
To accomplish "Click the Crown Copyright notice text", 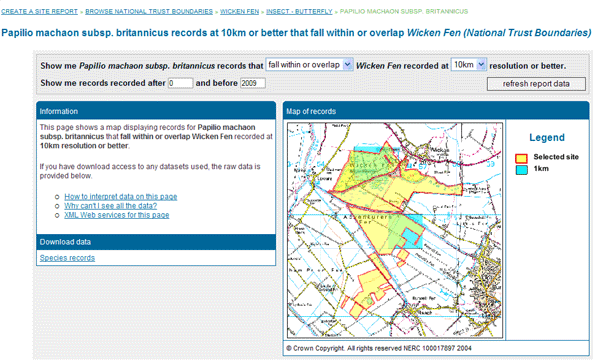I will tap(379, 348).
